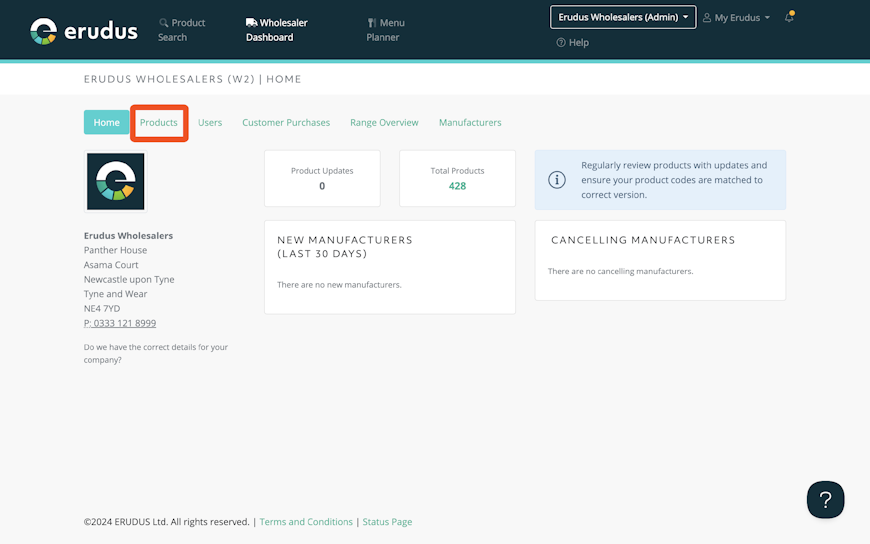The height and width of the screenshot is (544, 870).
Task: Click the 'Erudus Wholesalers' bold company name
Action: (128, 236)
